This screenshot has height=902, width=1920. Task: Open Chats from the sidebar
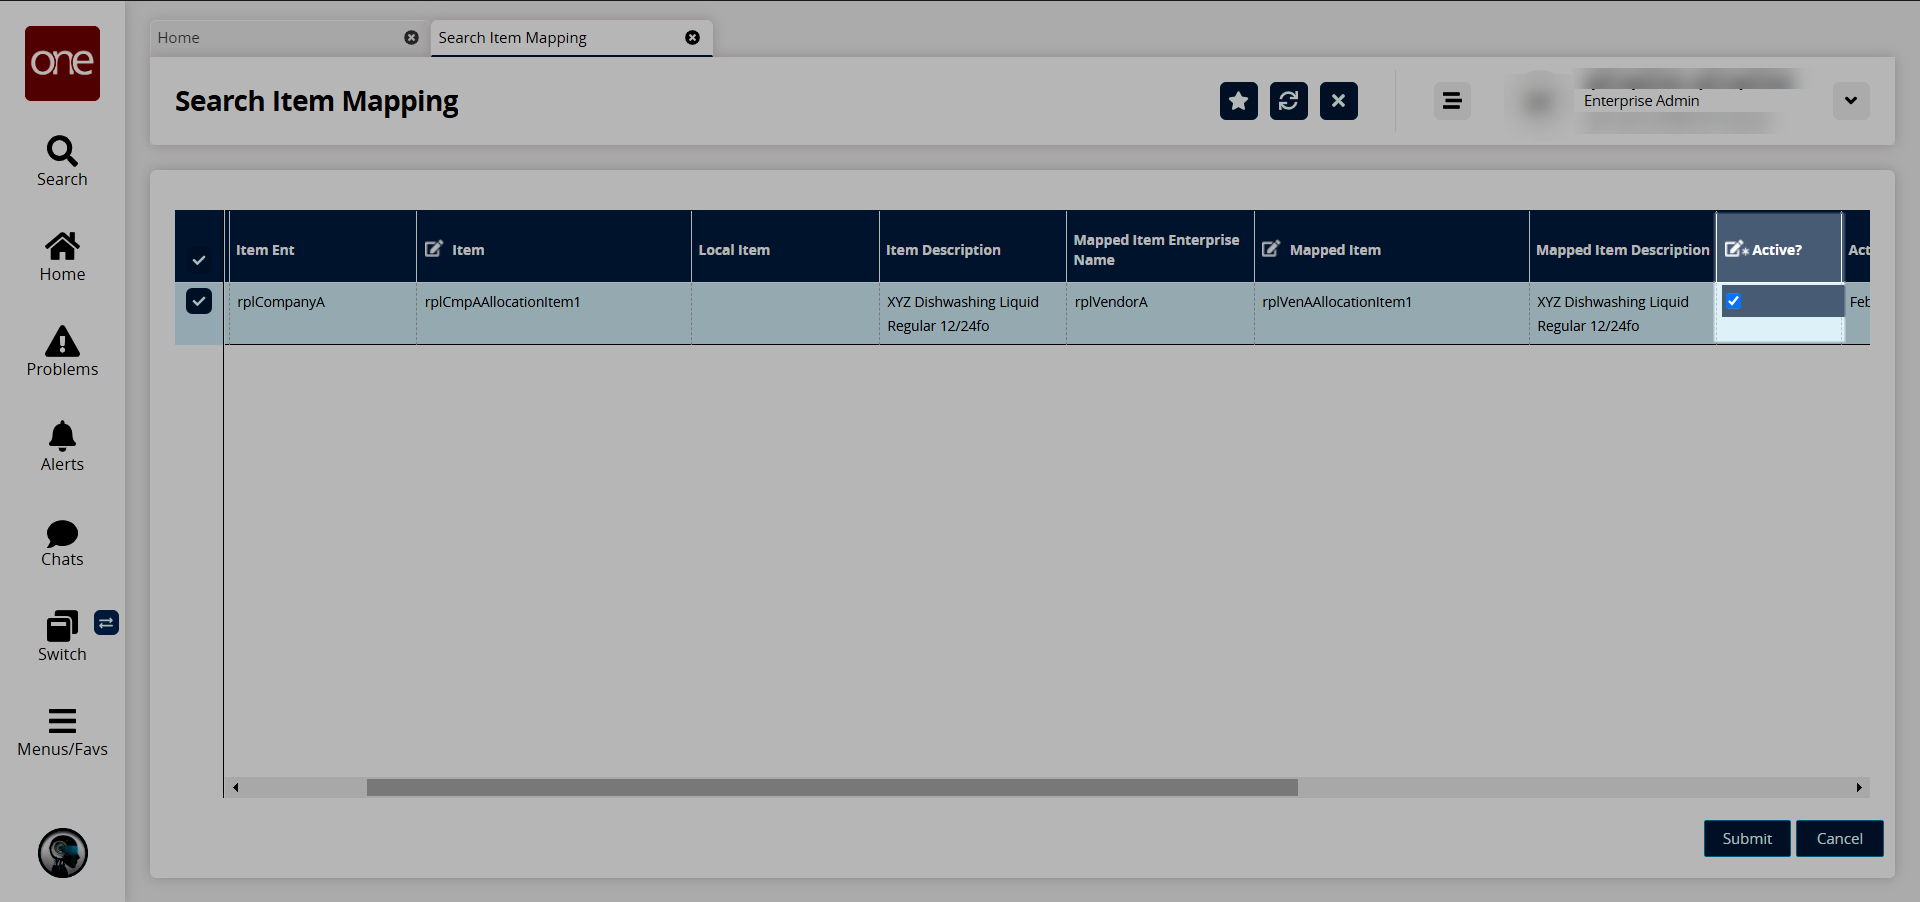[x=62, y=543]
